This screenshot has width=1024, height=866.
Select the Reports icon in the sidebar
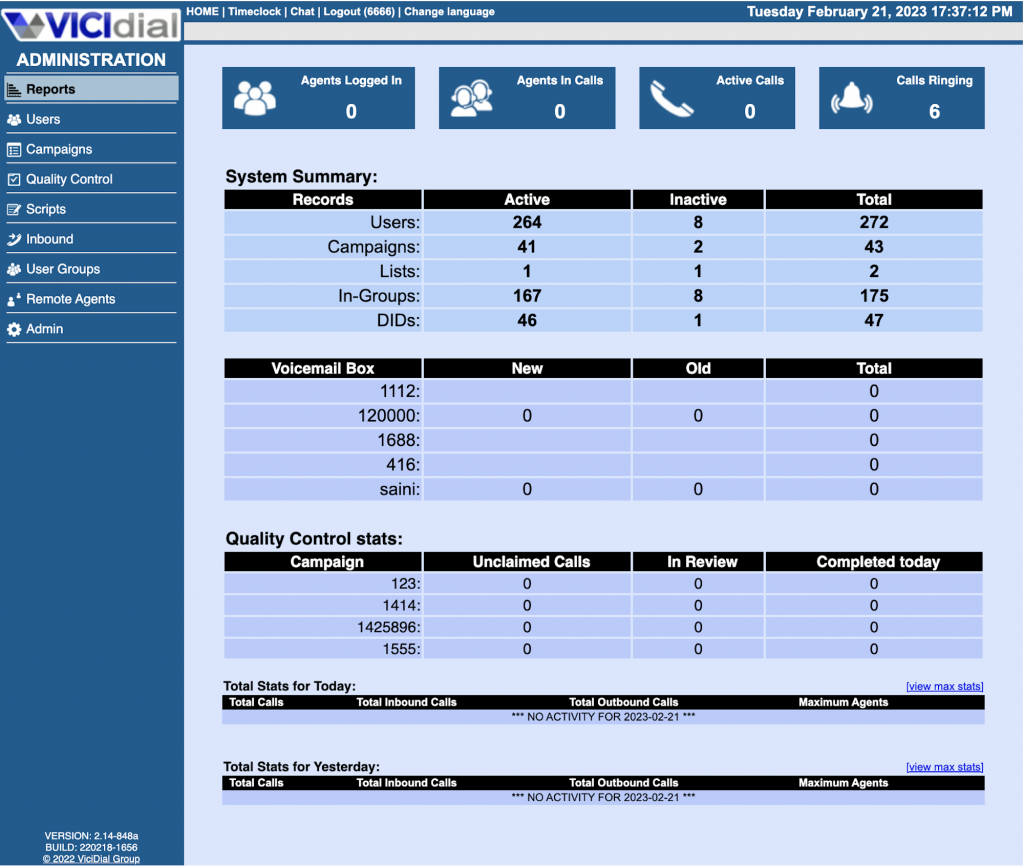tap(14, 90)
